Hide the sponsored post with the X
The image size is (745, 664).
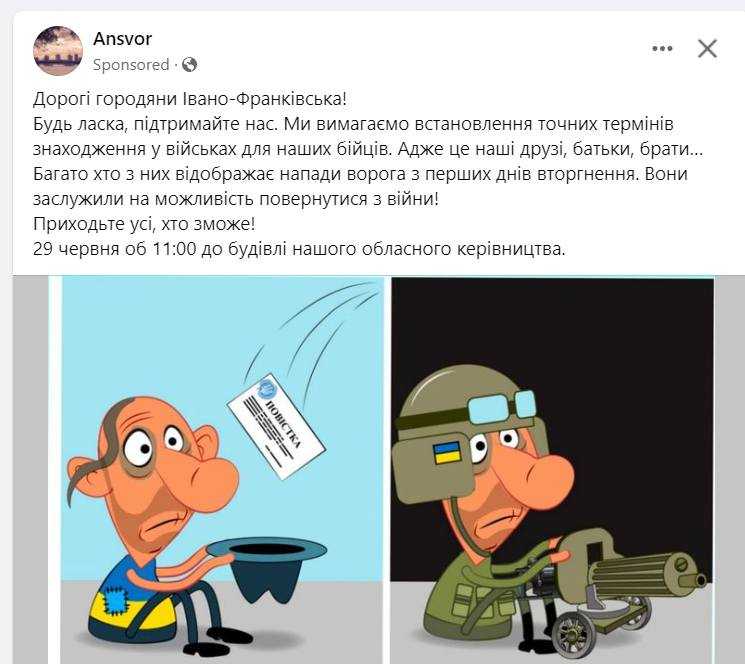pyautogui.click(x=707, y=48)
